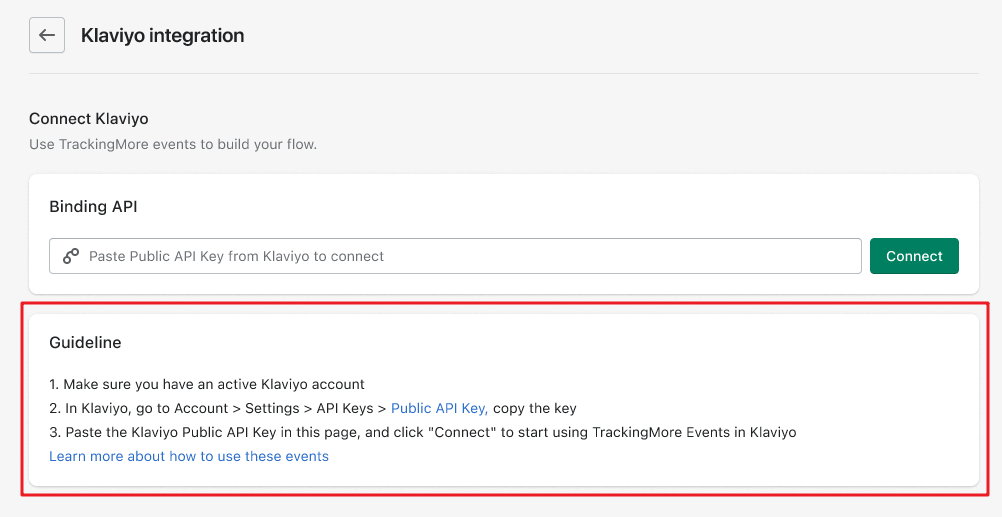
Task: Click the Klaviyo integration page title
Action: point(162,35)
